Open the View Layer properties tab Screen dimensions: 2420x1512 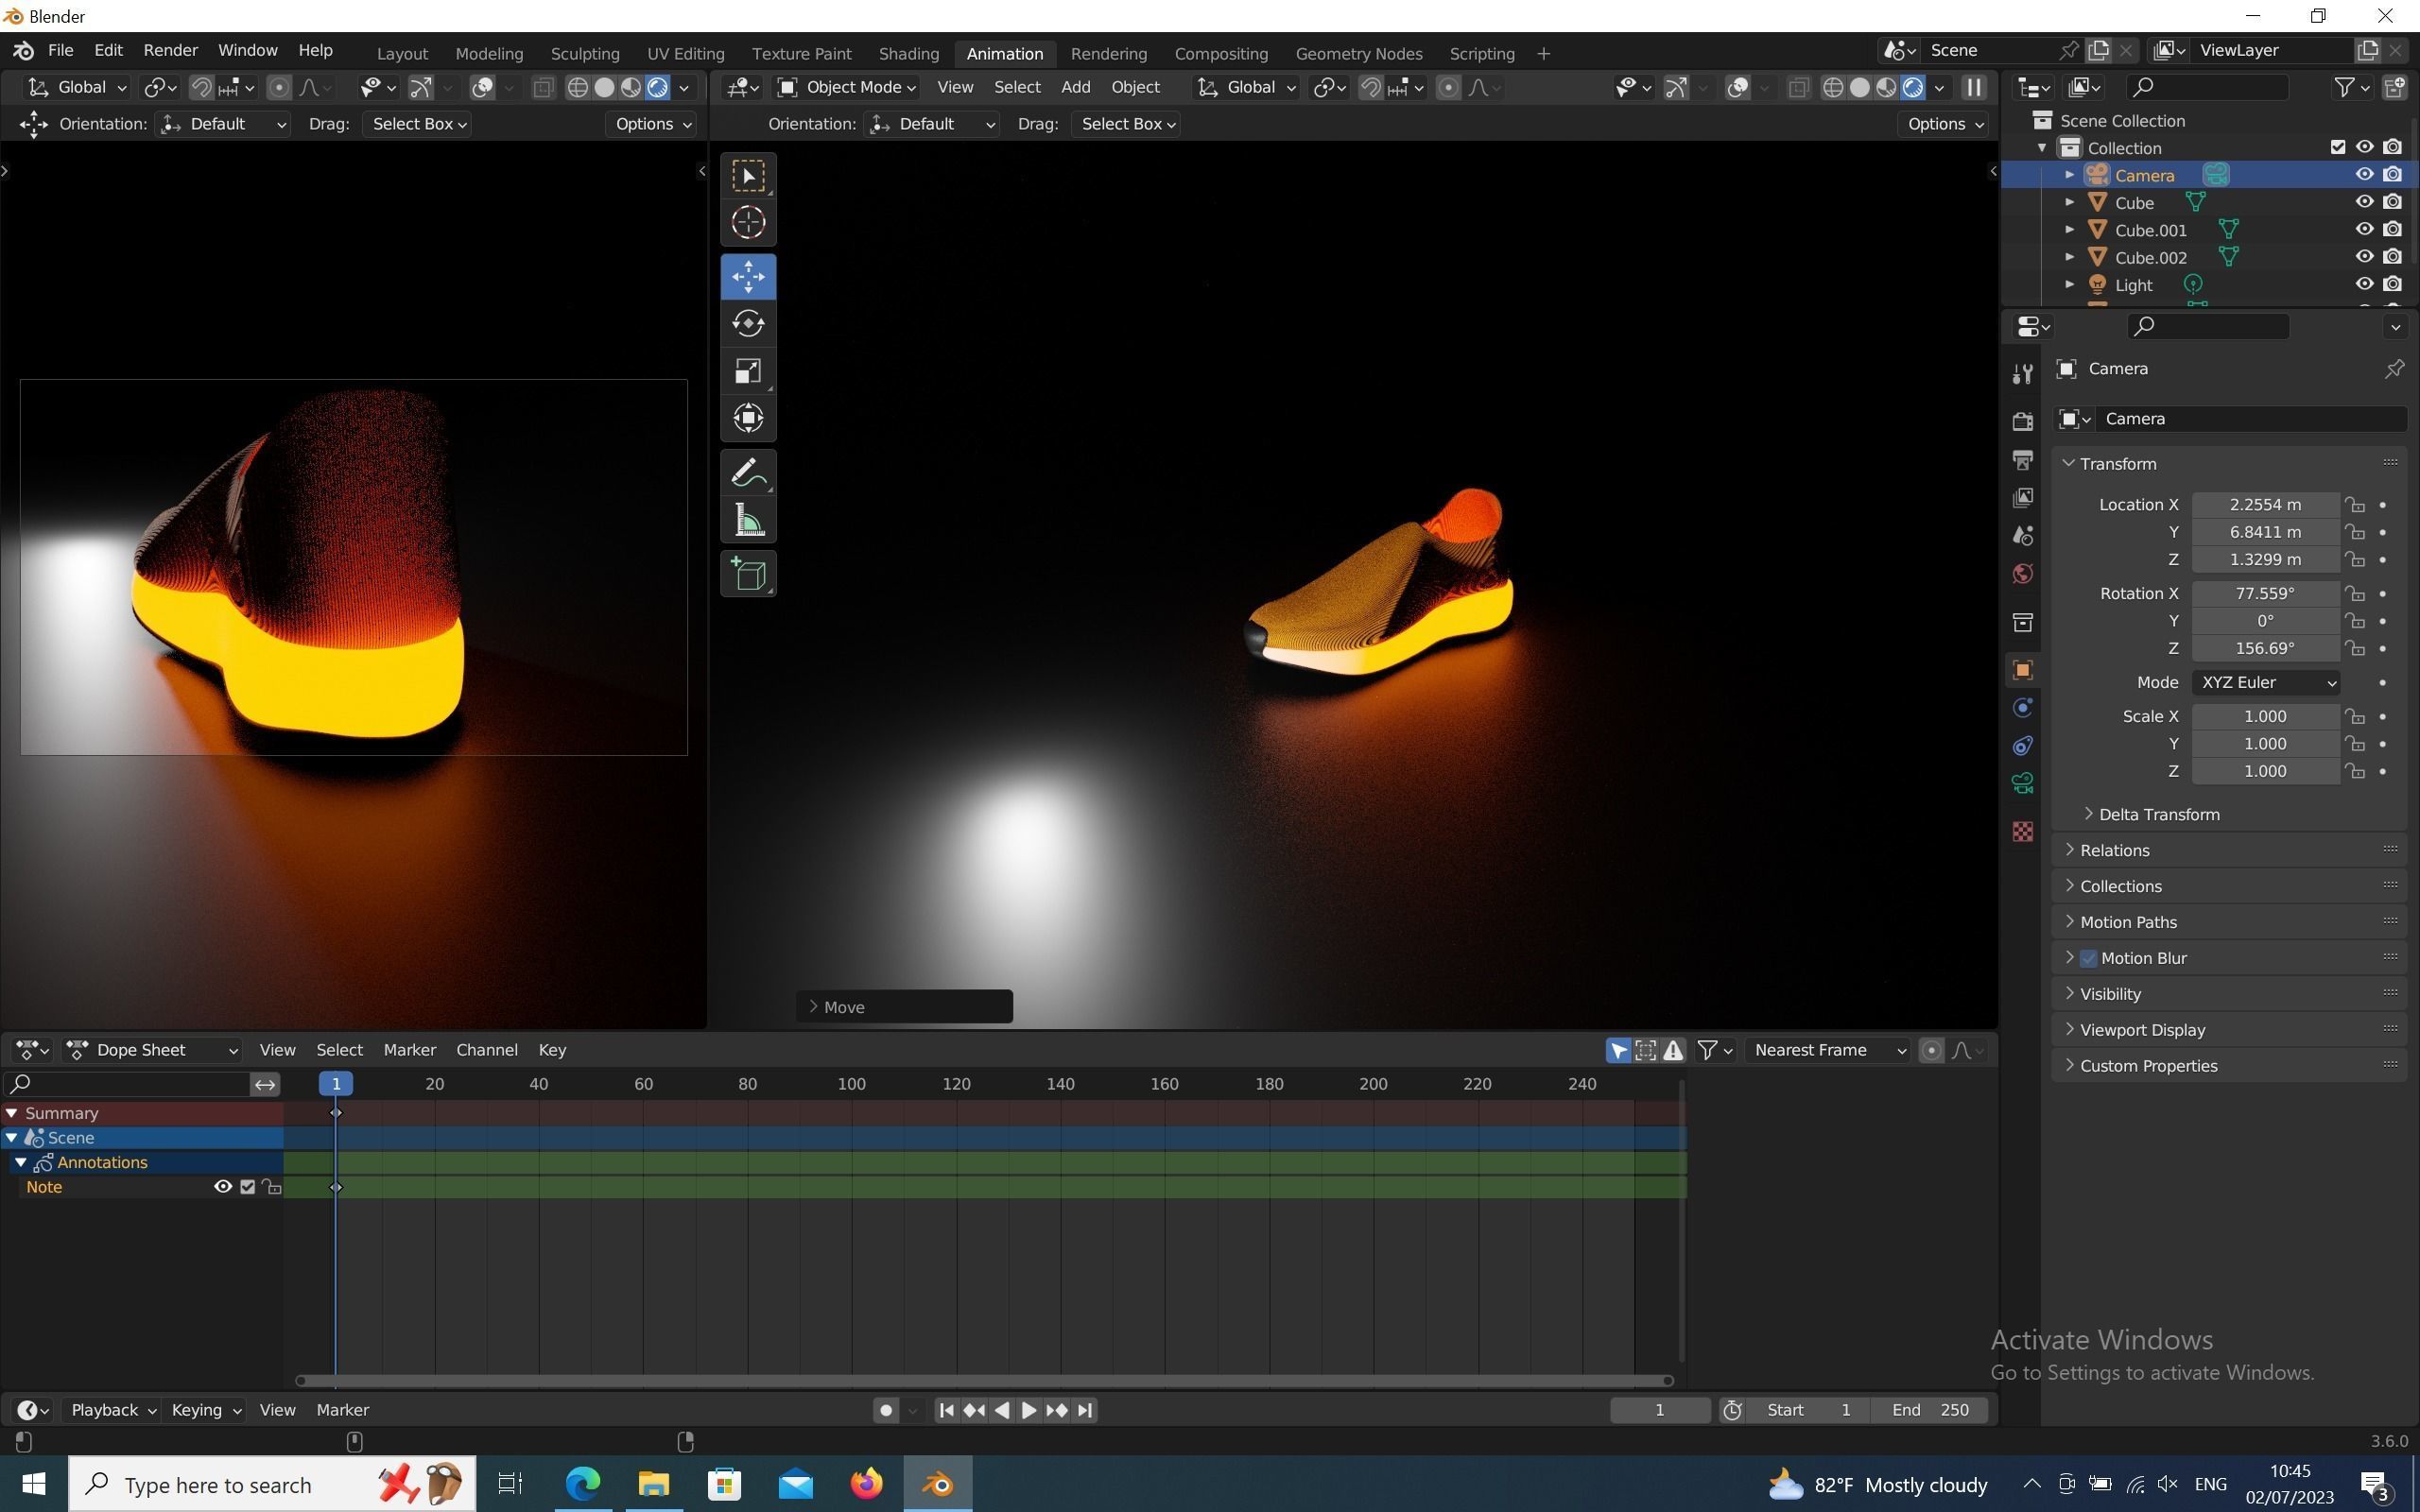[x=2022, y=498]
